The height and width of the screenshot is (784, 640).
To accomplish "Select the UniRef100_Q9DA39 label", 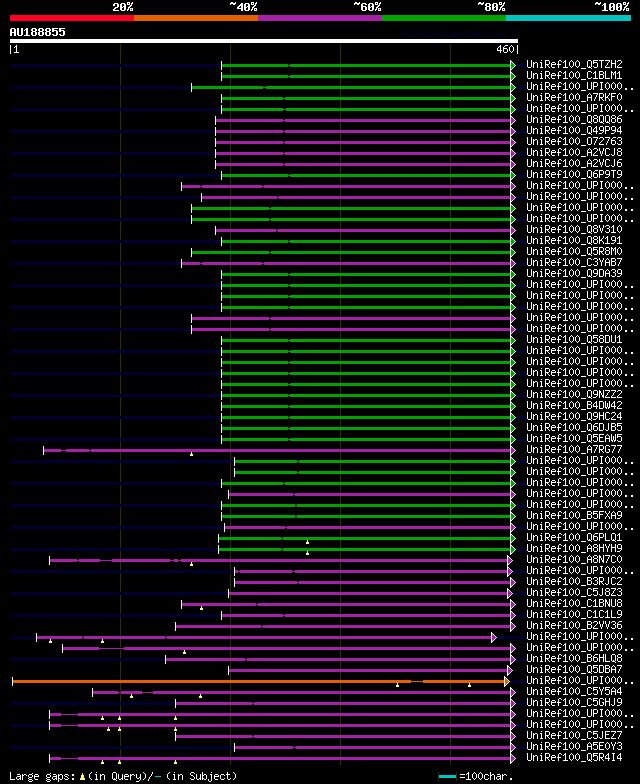I will (574, 273).
